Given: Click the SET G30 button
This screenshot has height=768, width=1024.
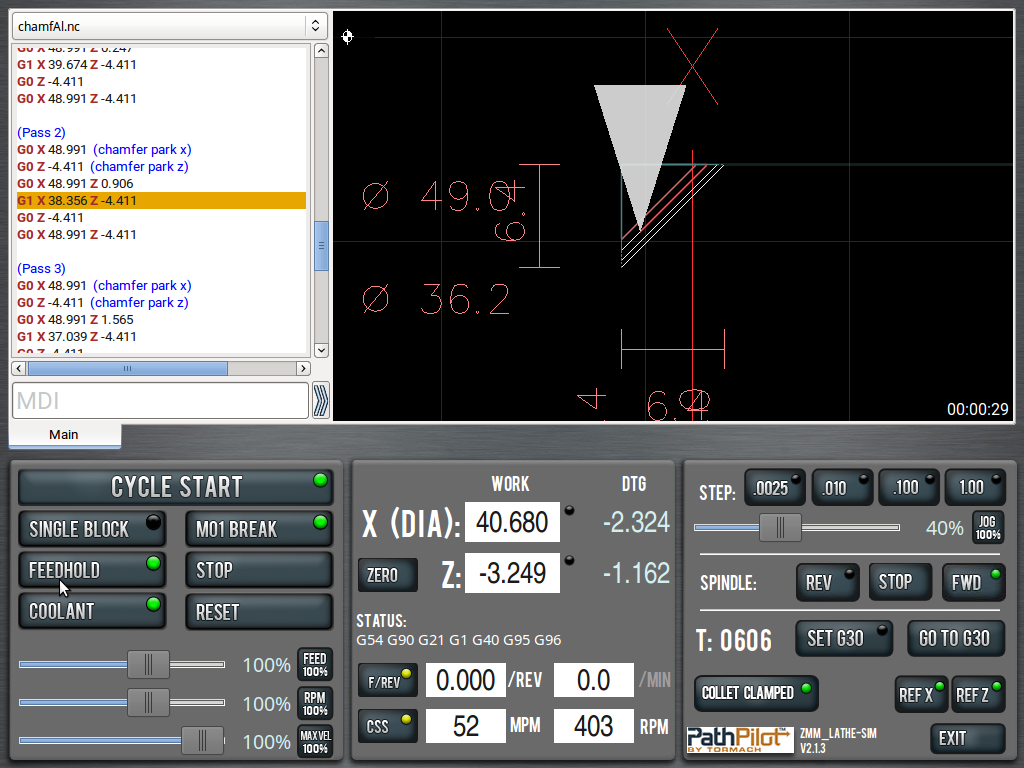Looking at the screenshot, I should tap(843, 639).
